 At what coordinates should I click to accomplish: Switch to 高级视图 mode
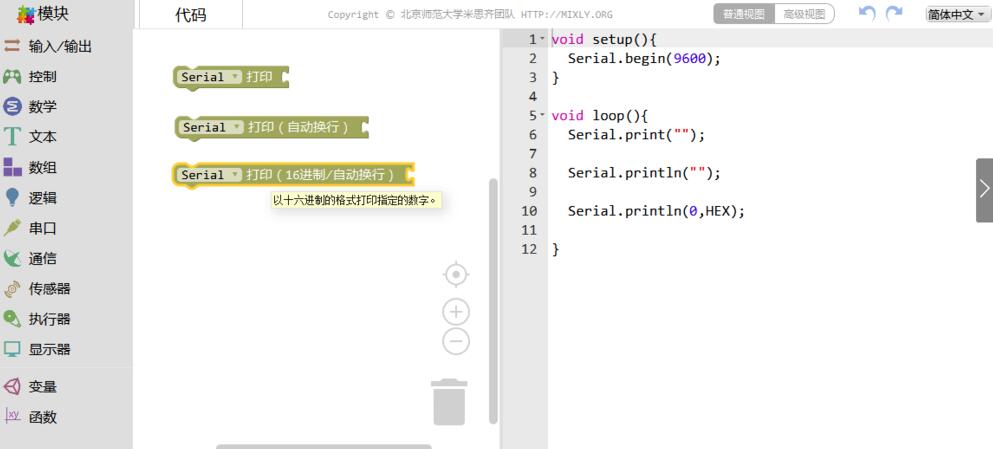[804, 15]
